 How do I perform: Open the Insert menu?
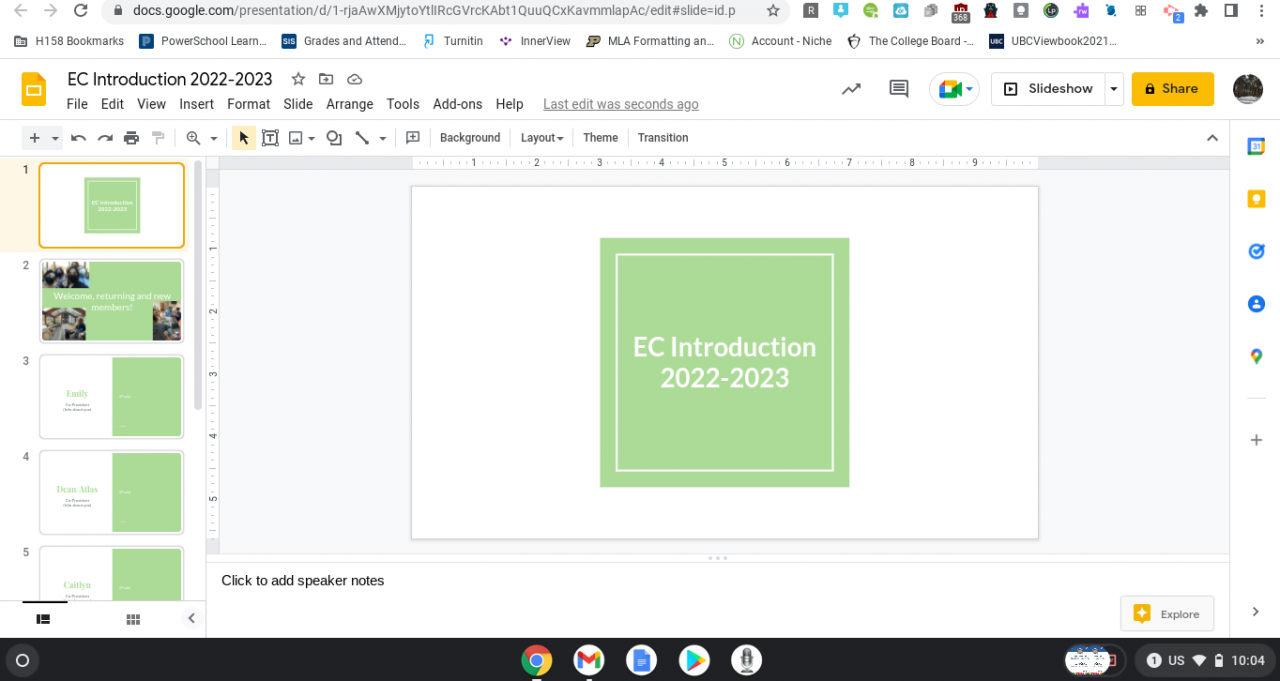(x=196, y=104)
